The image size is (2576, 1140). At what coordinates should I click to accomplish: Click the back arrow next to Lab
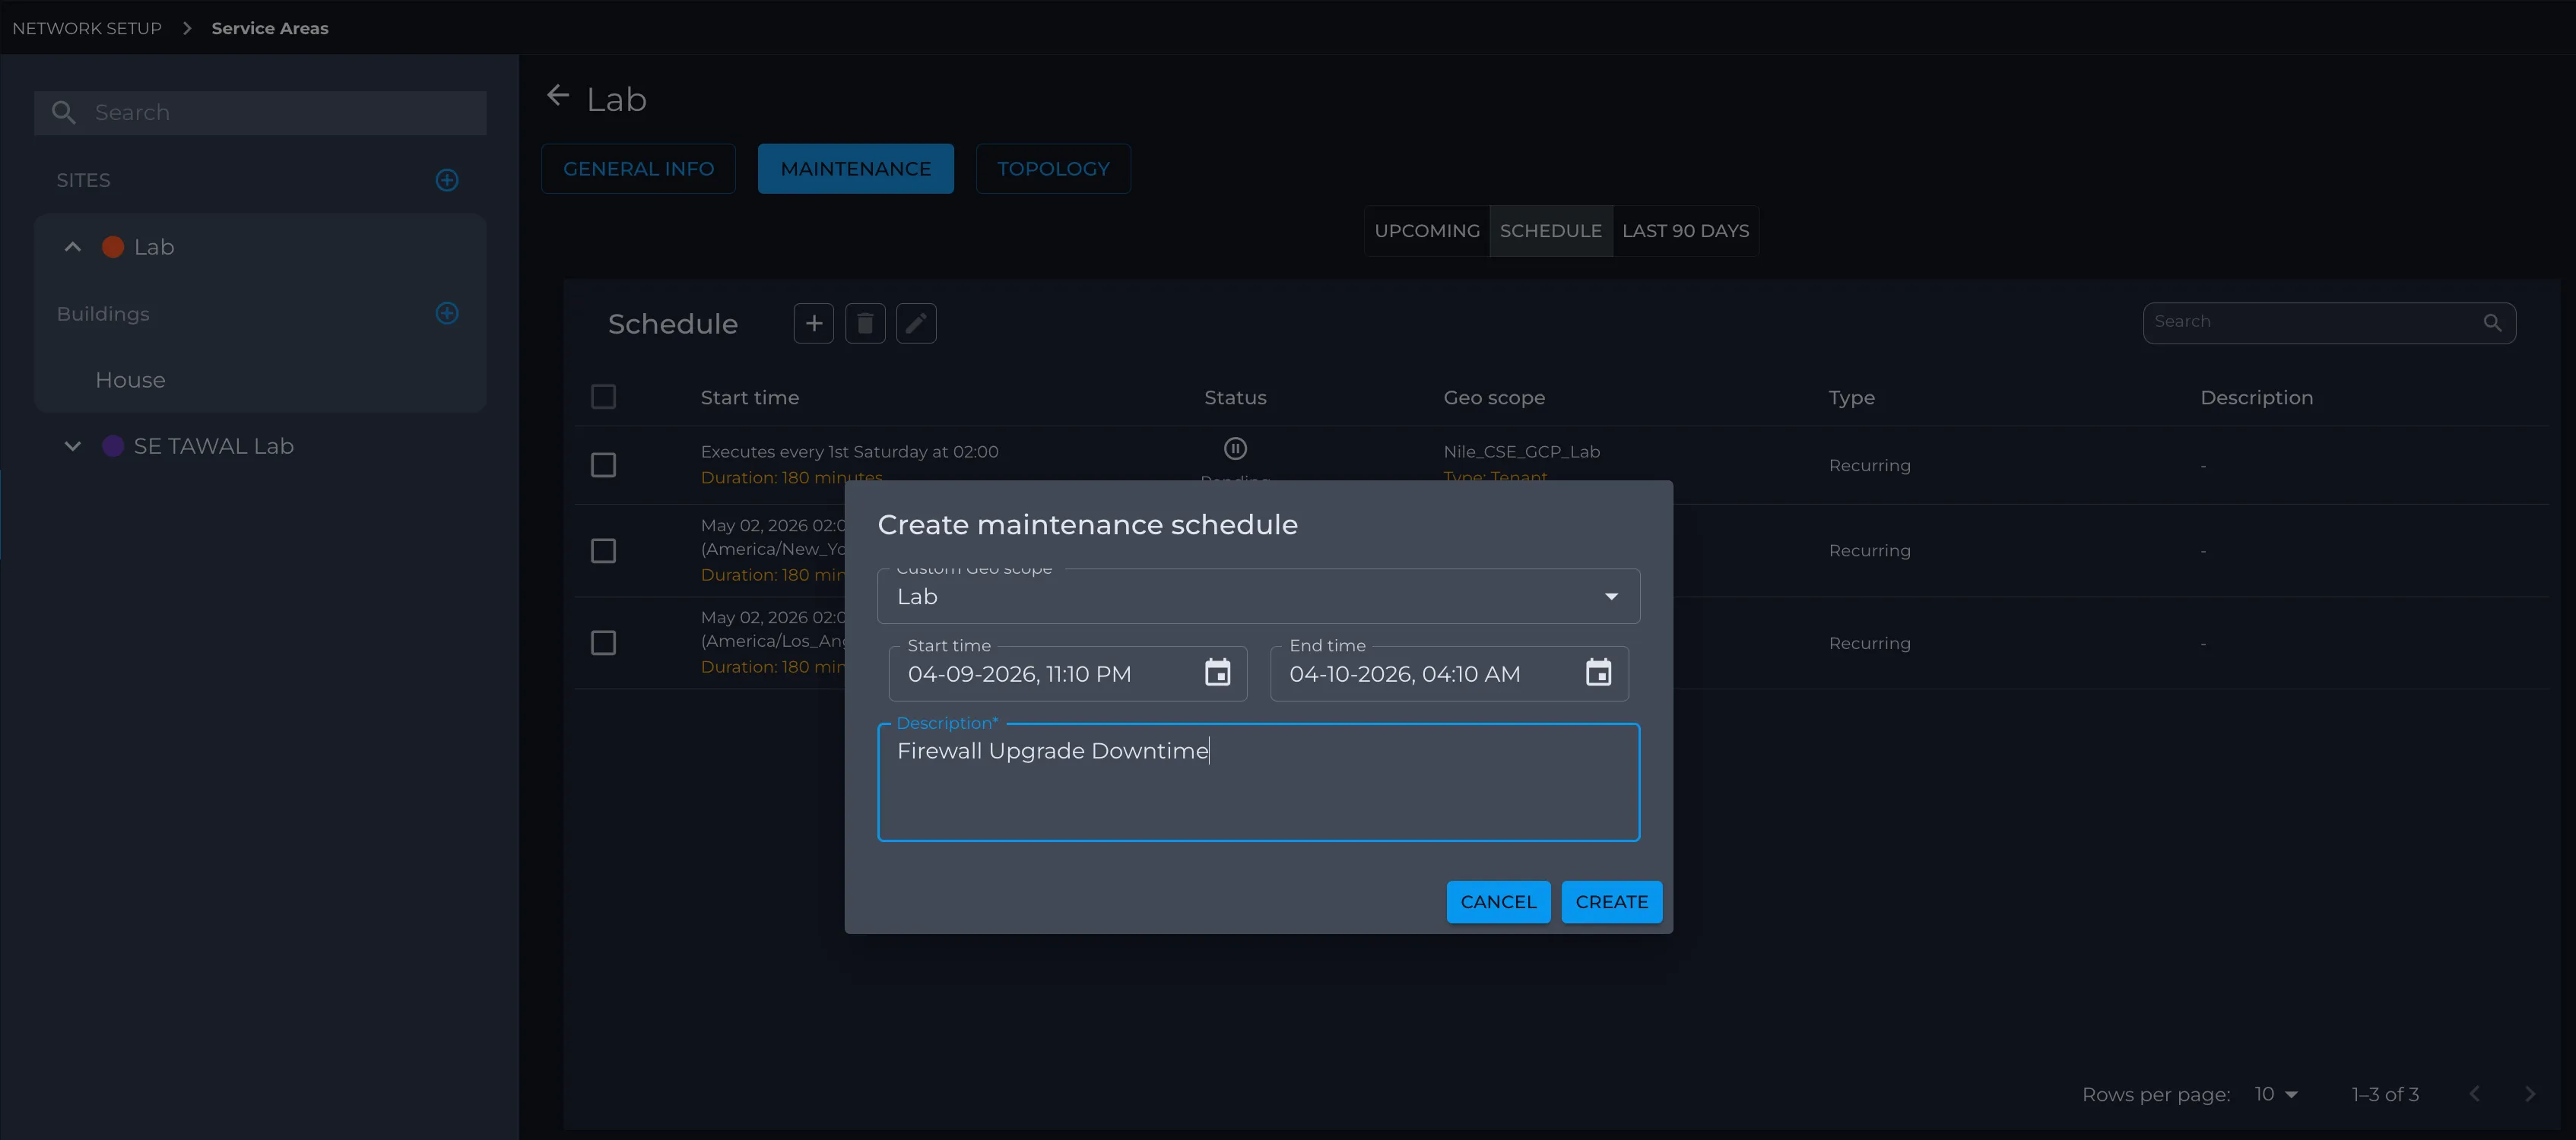[558, 96]
